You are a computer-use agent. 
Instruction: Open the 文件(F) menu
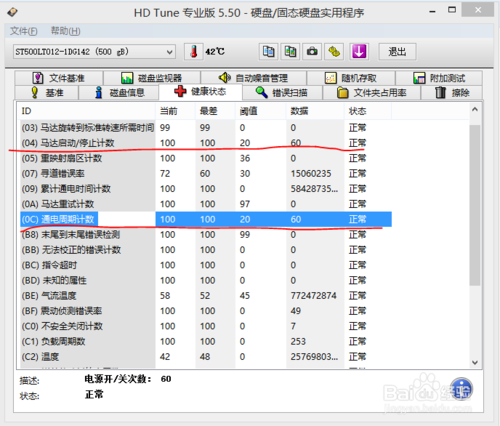pos(23,31)
